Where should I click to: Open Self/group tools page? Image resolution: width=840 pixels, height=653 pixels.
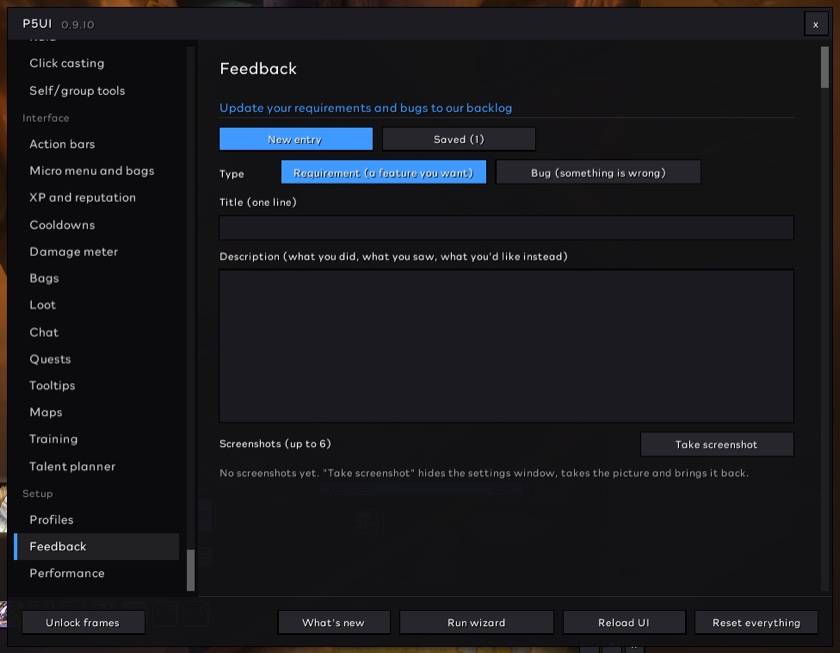[x=77, y=91]
